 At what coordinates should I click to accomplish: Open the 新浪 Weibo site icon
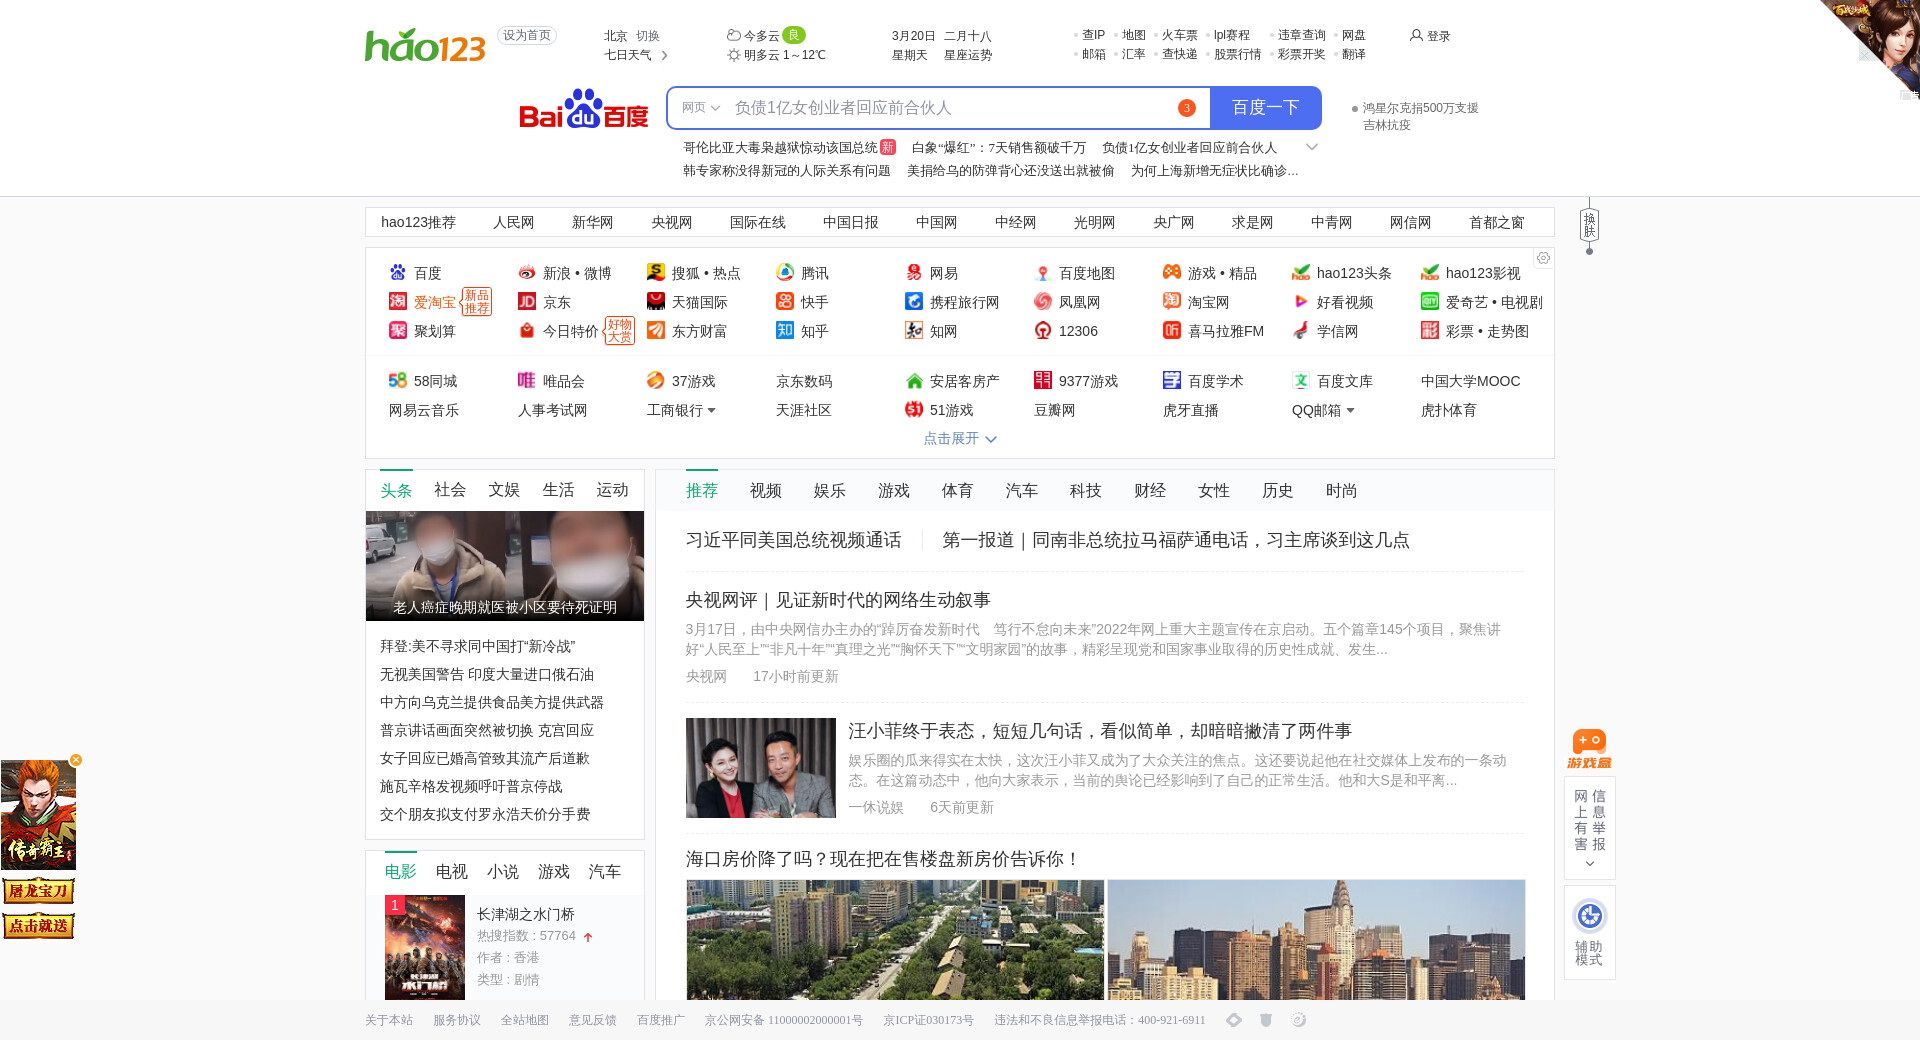[x=527, y=273]
